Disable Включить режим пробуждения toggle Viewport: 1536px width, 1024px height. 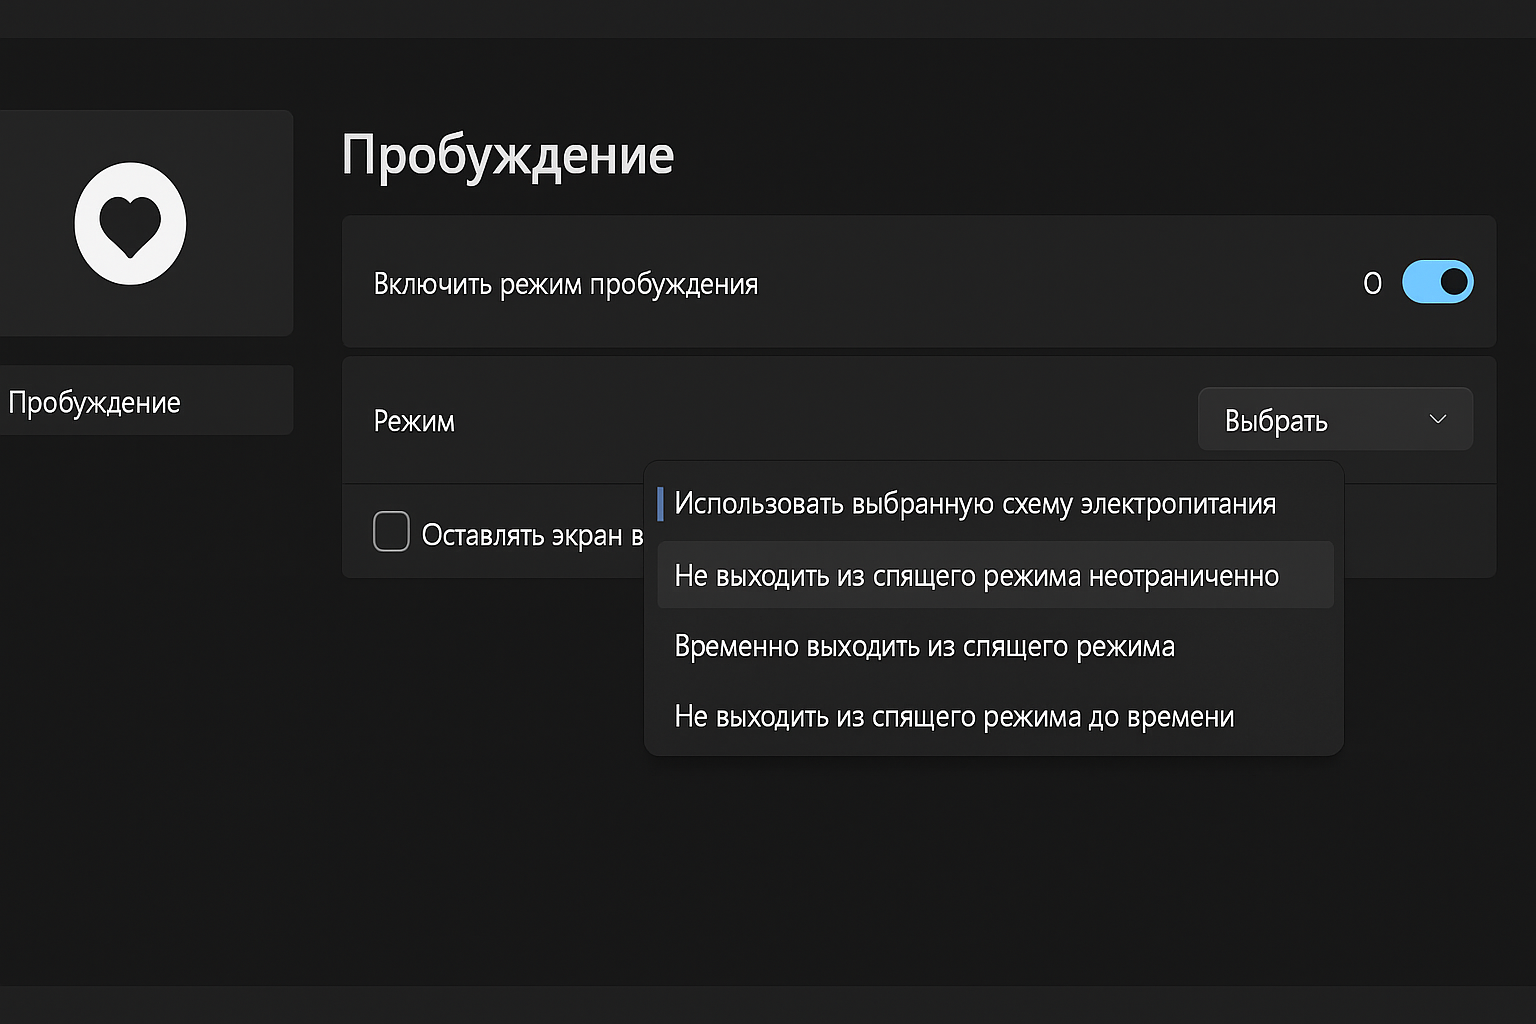coord(1437,281)
